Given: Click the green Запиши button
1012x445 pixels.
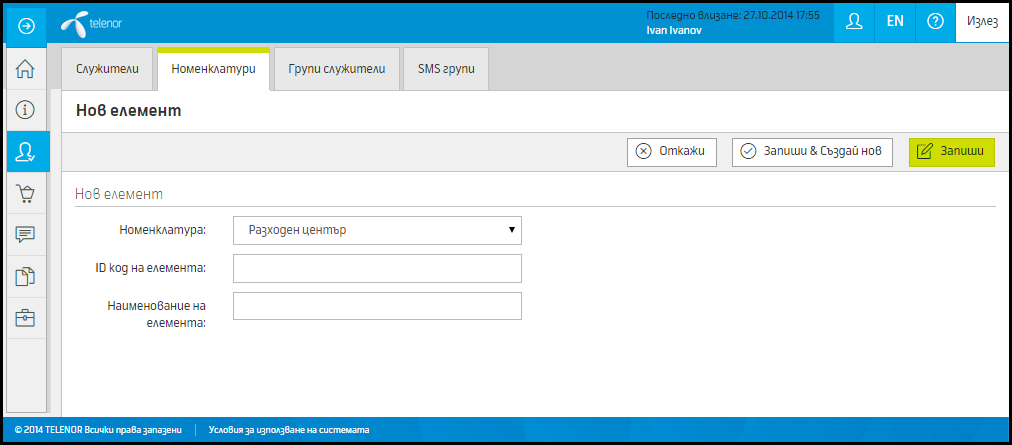Looking at the screenshot, I should pos(952,152).
